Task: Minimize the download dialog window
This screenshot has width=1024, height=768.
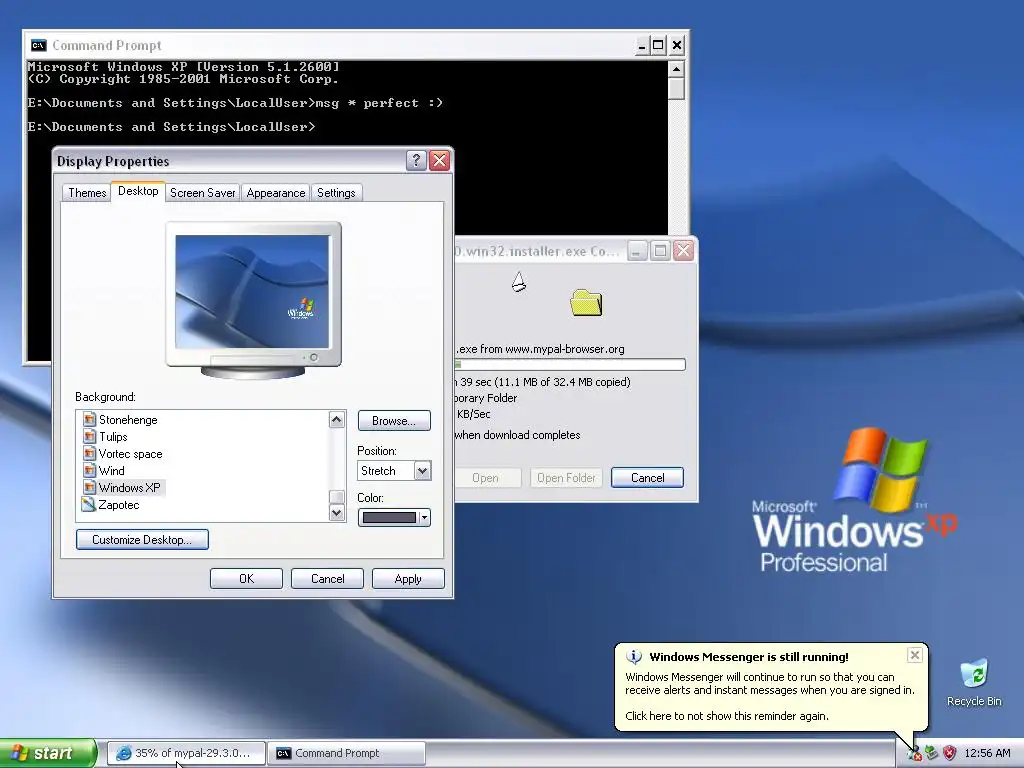Action: pos(637,251)
